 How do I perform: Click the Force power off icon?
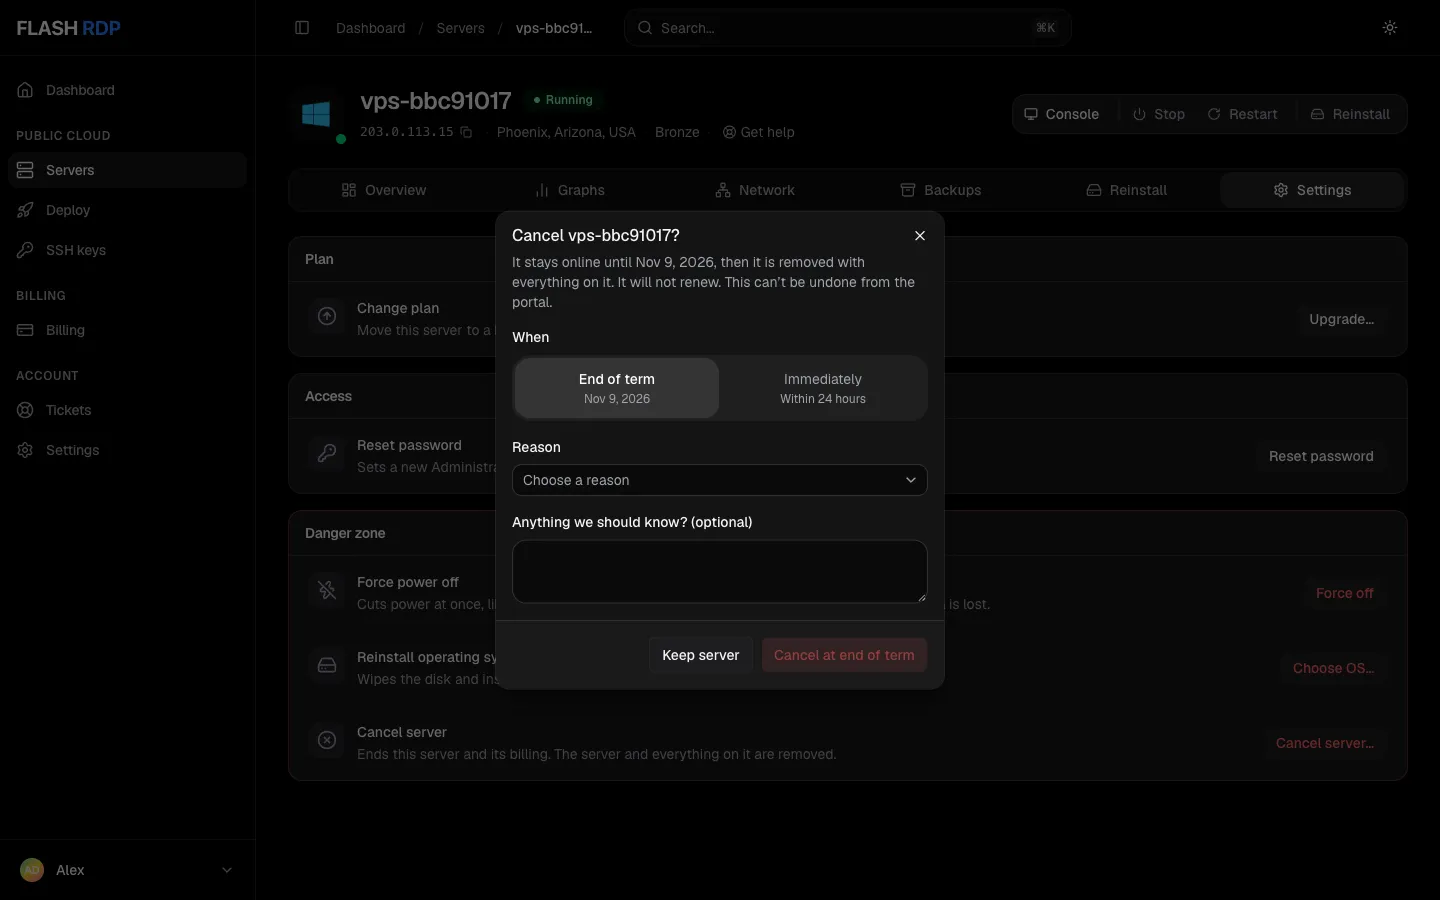pos(327,591)
